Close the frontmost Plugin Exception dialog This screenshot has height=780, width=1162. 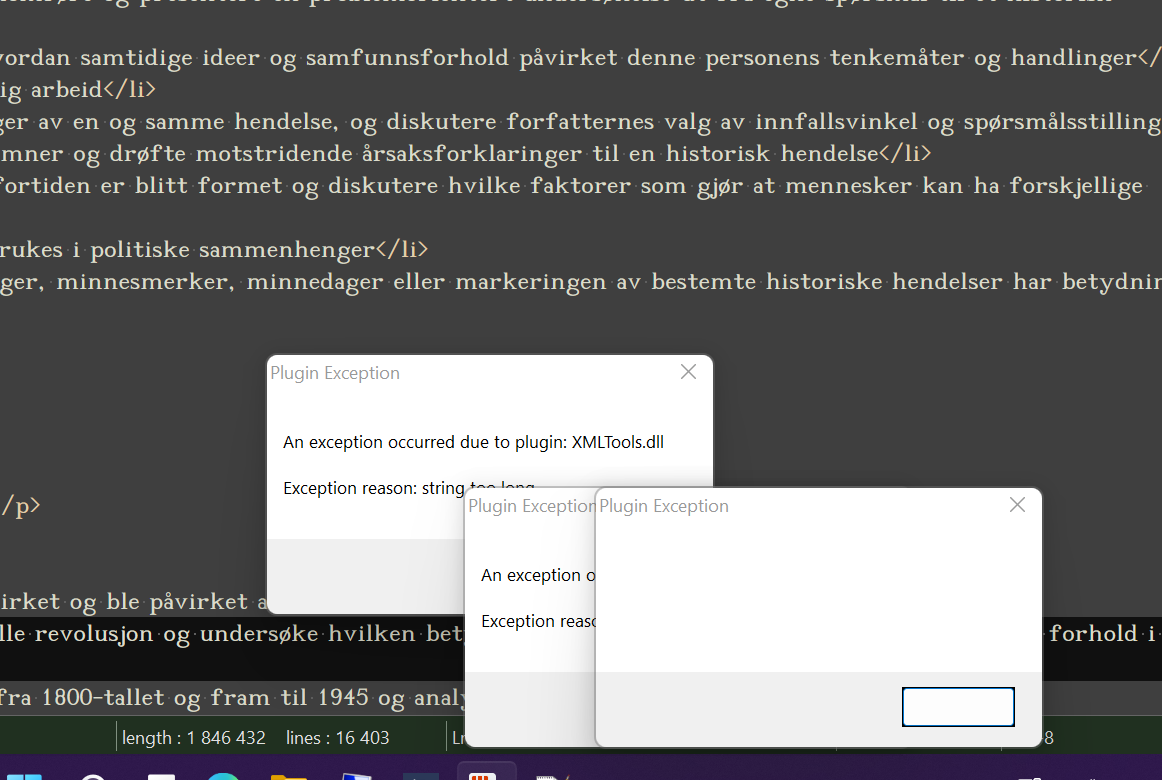(x=1017, y=505)
